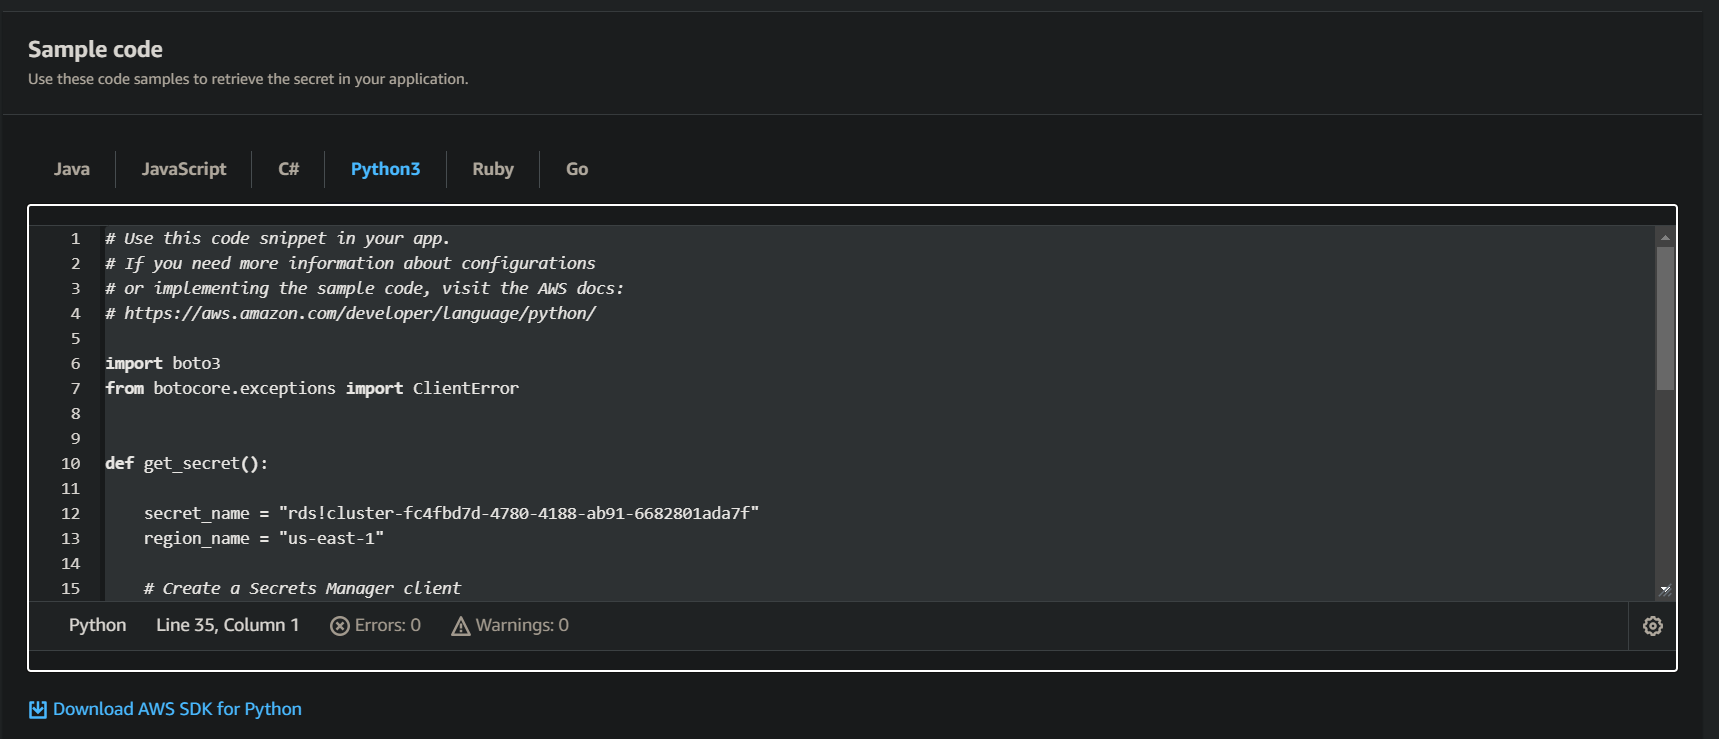Viewport: 1719px width, 739px height.
Task: Click the Errors: 0 status indicator
Action: pos(375,626)
